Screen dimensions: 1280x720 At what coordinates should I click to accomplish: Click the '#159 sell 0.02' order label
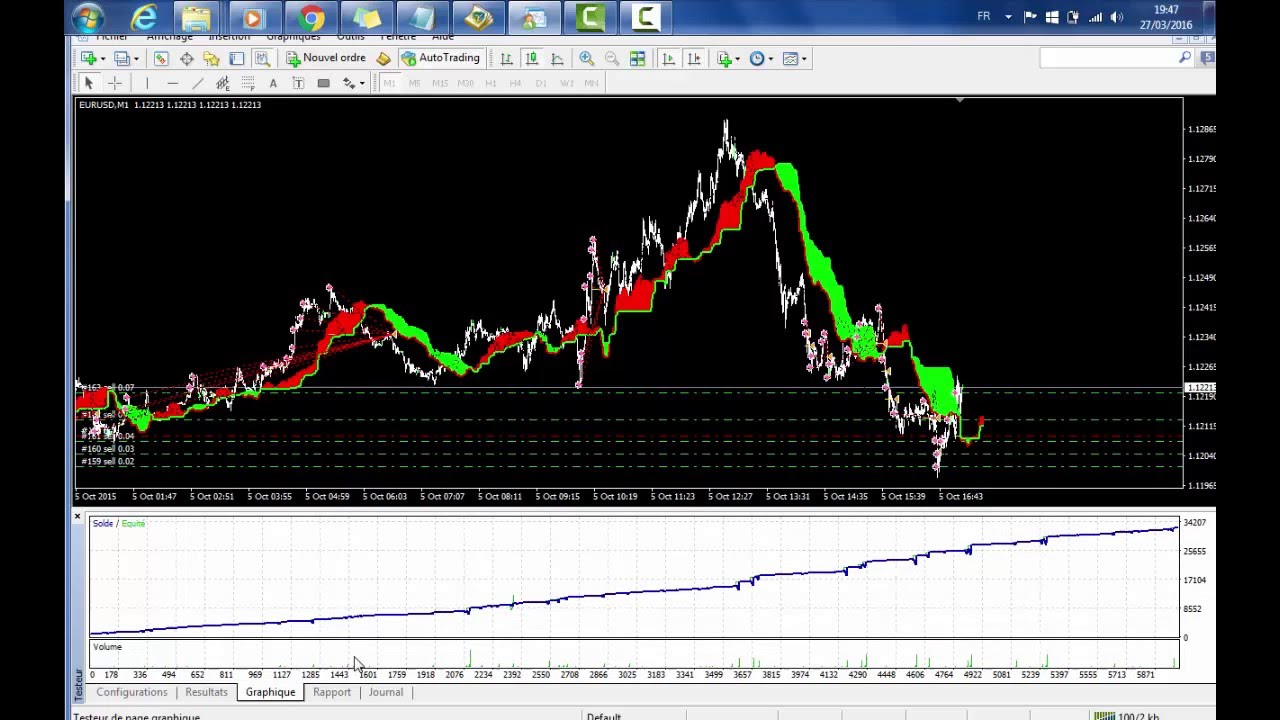point(107,461)
